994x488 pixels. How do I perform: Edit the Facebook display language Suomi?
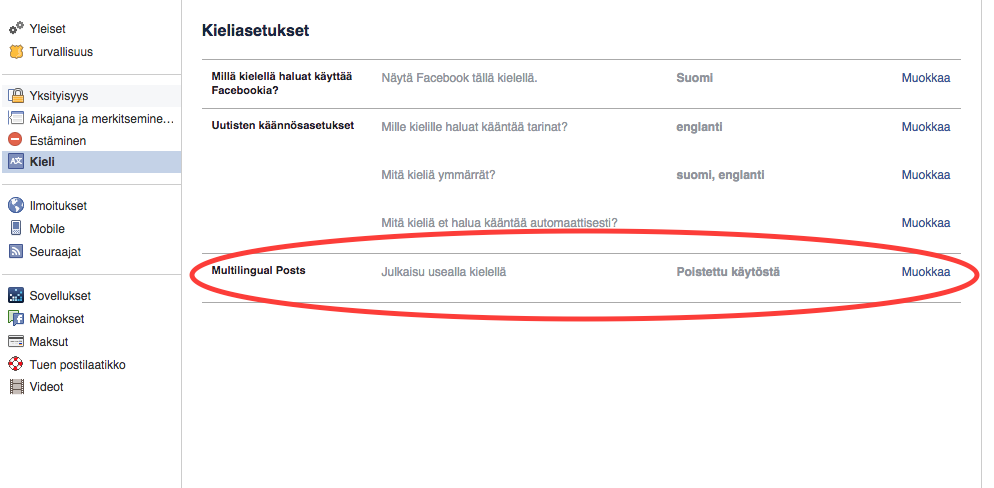click(x=926, y=78)
